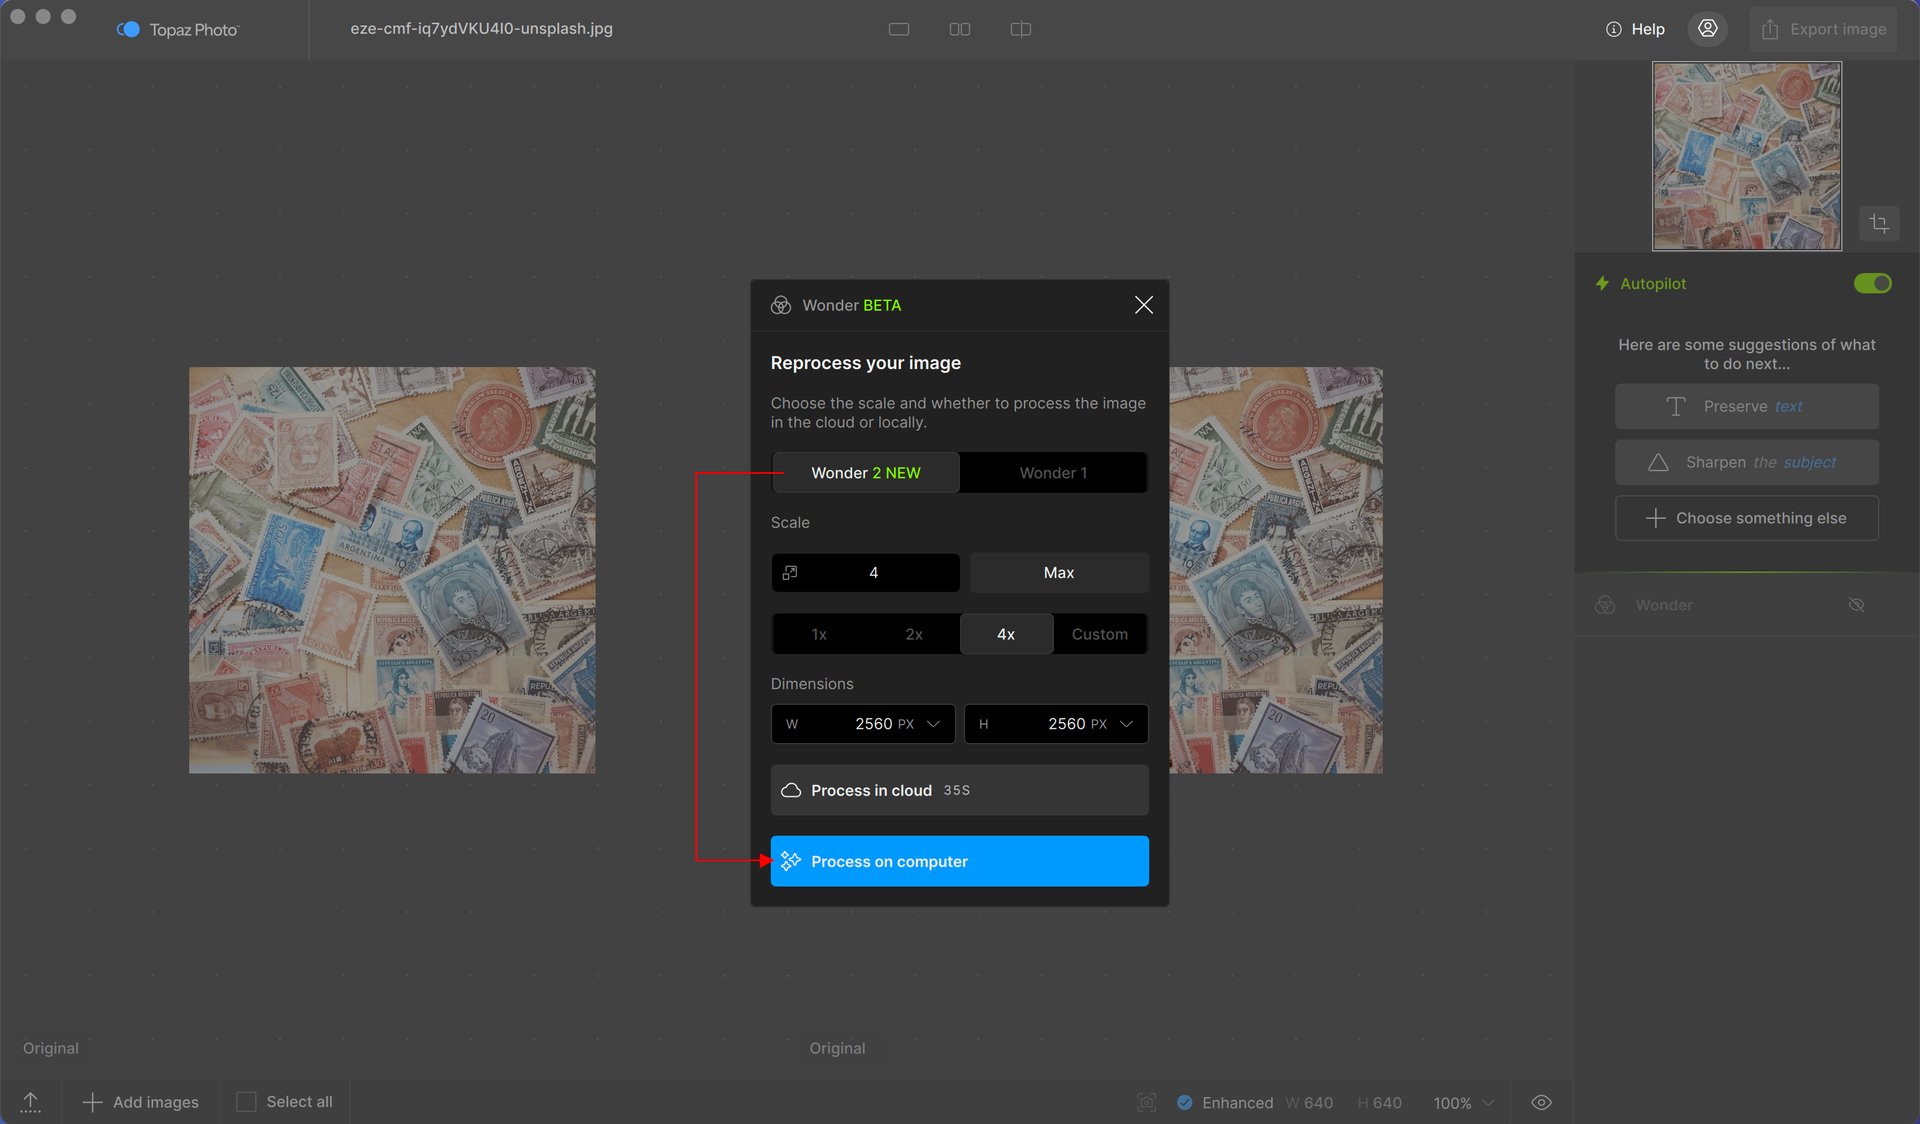Image resolution: width=1920 pixels, height=1124 pixels.
Task: Expand the width unit dropdown
Action: tap(933, 724)
